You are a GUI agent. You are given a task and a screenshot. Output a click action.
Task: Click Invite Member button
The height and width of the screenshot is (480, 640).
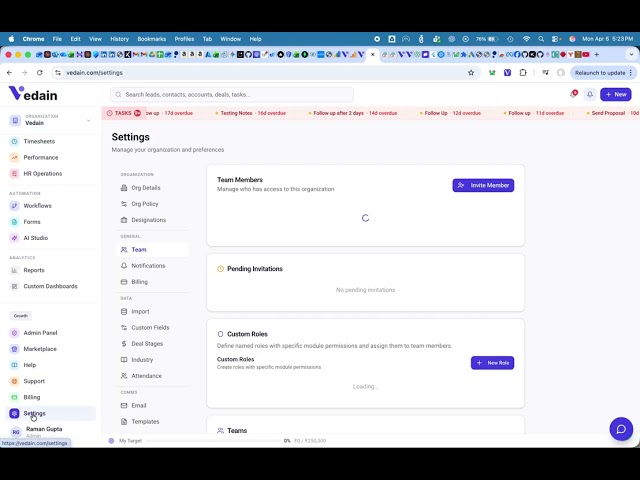point(483,185)
